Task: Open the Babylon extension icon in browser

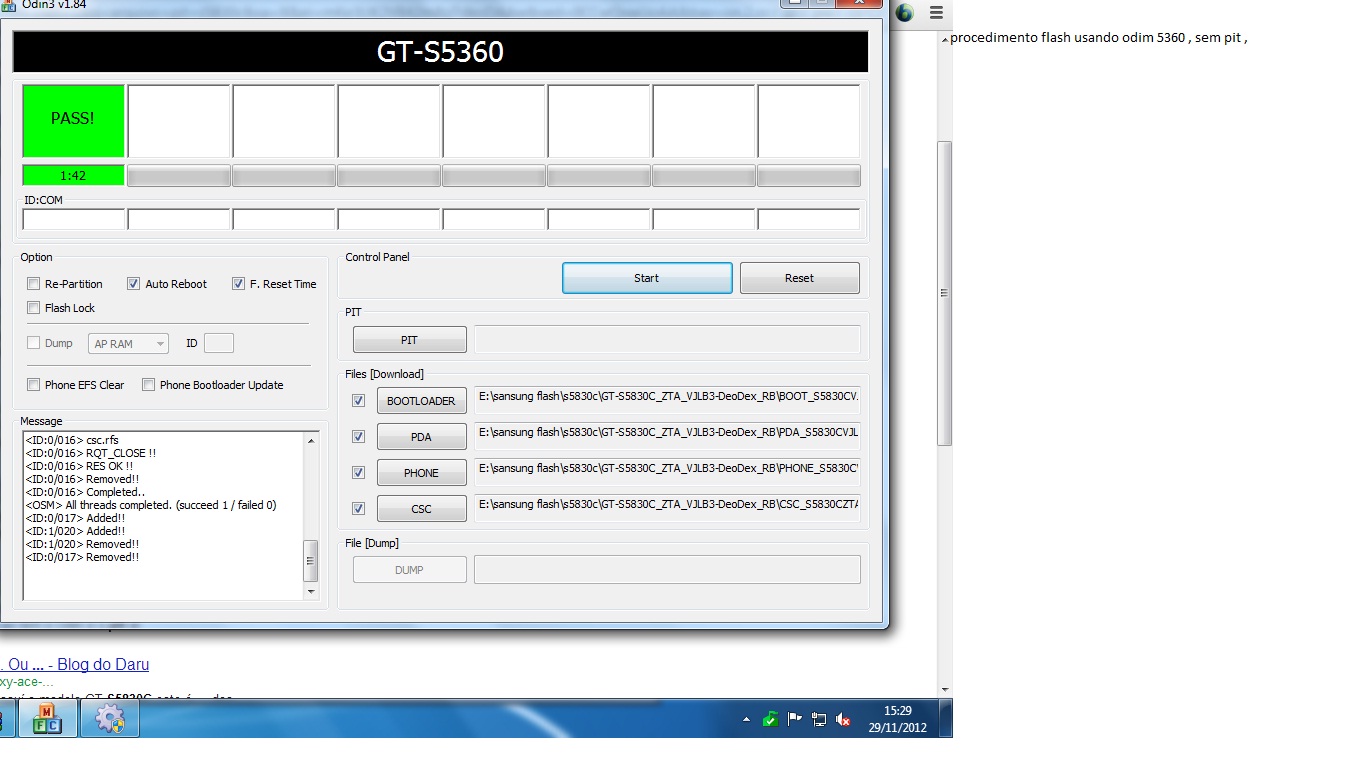Action: click(x=905, y=13)
